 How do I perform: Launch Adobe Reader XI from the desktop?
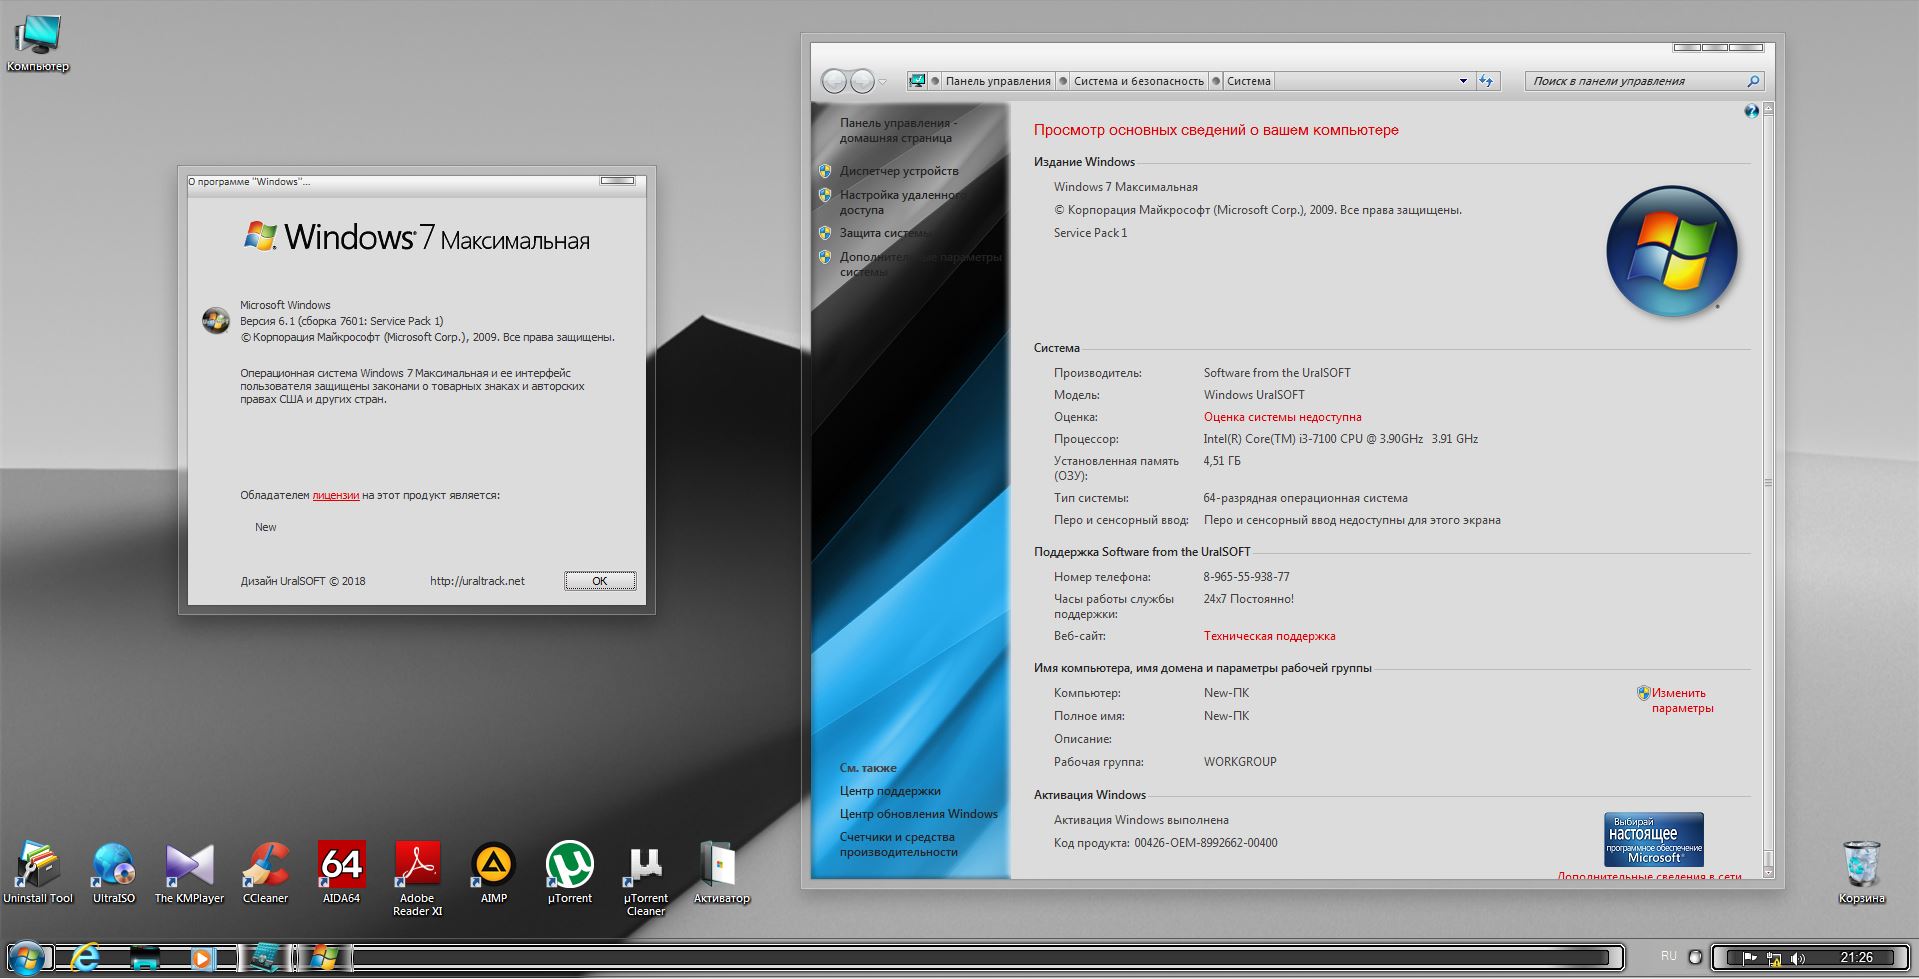click(417, 878)
